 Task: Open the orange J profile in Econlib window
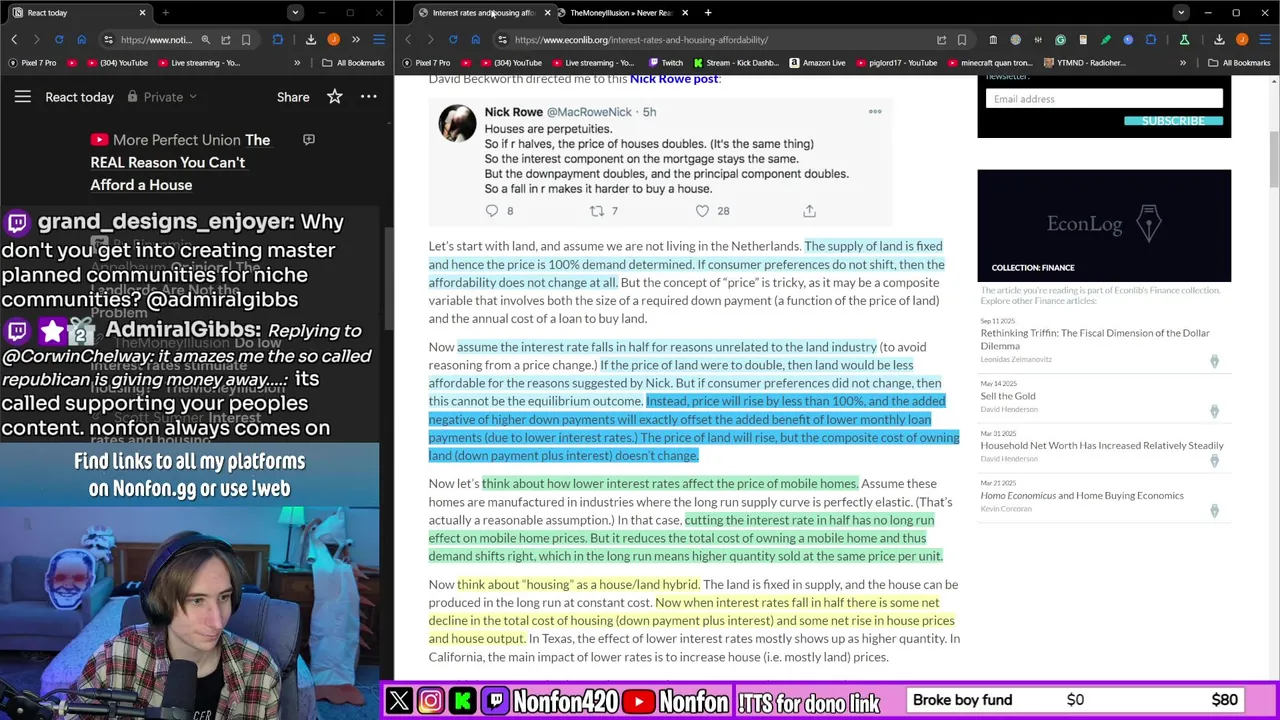click(x=1242, y=40)
